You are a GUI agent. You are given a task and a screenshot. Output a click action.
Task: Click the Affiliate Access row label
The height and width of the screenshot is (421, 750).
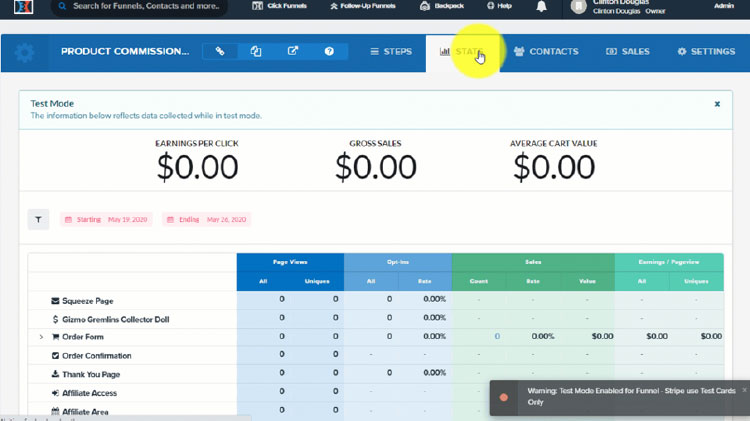89,393
